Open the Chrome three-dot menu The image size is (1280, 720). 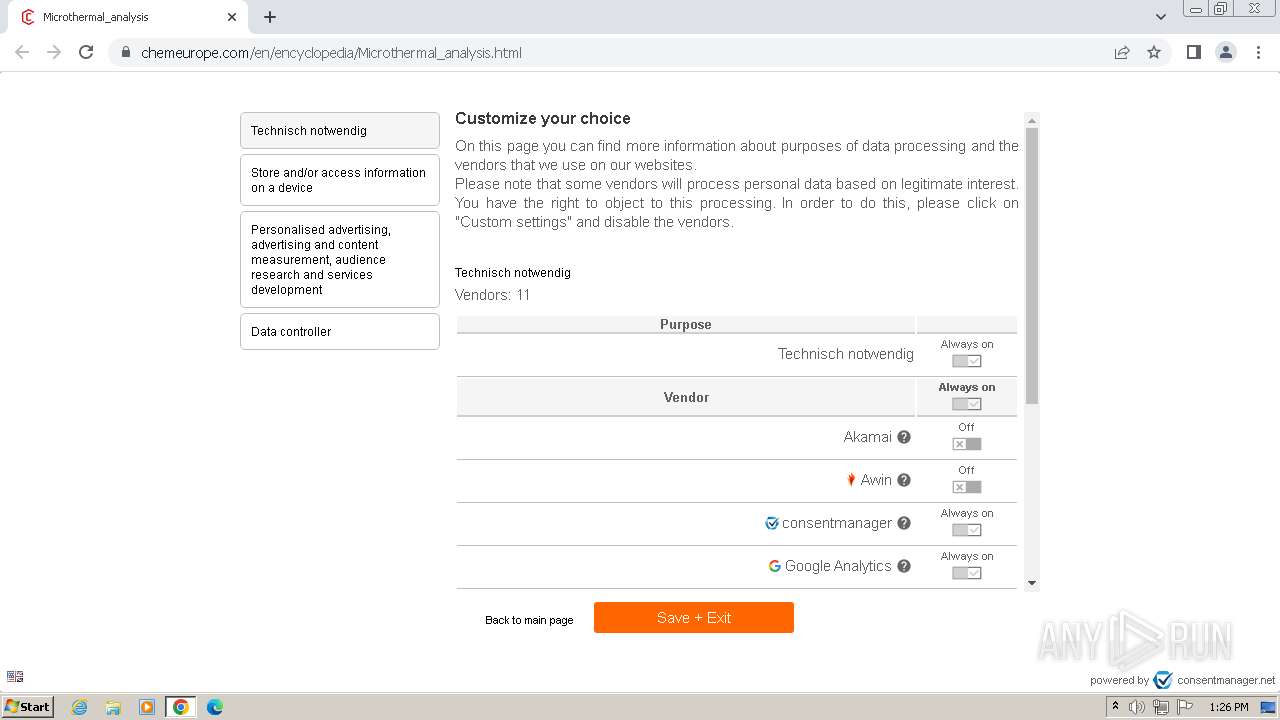pos(1259,52)
